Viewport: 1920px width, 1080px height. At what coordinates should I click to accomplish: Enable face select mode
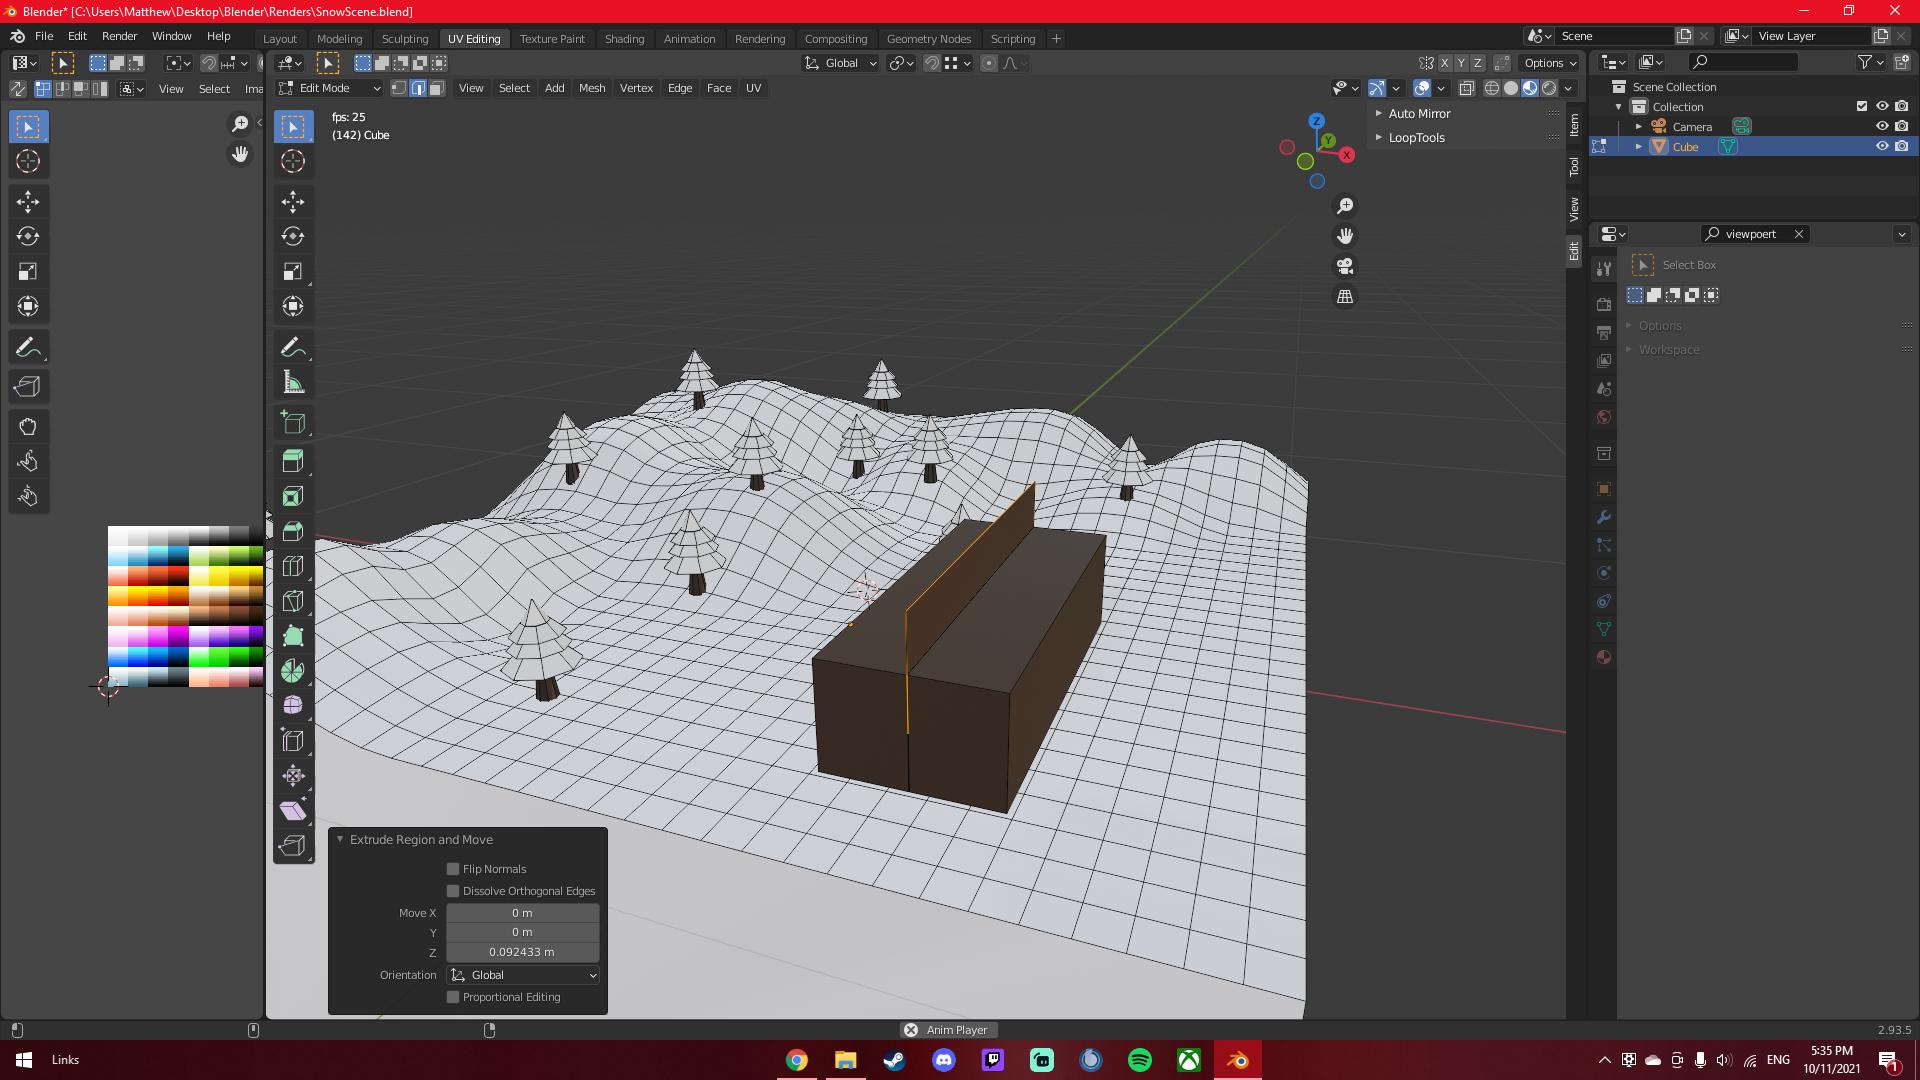(x=437, y=88)
